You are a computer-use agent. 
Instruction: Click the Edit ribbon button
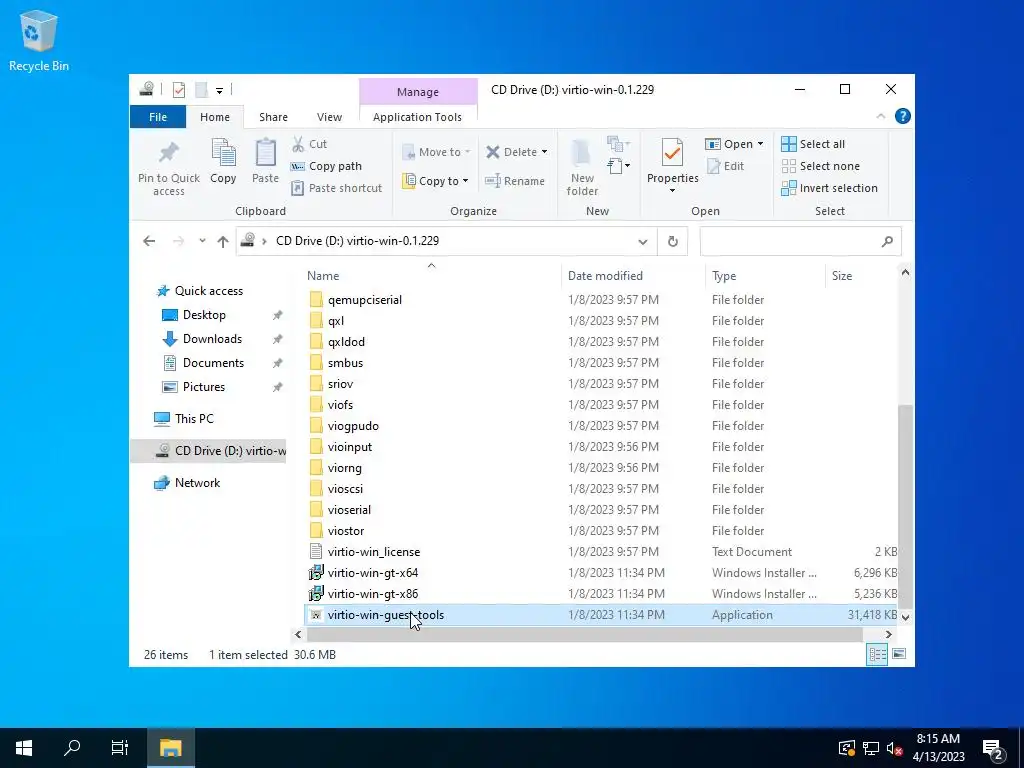click(x=726, y=166)
